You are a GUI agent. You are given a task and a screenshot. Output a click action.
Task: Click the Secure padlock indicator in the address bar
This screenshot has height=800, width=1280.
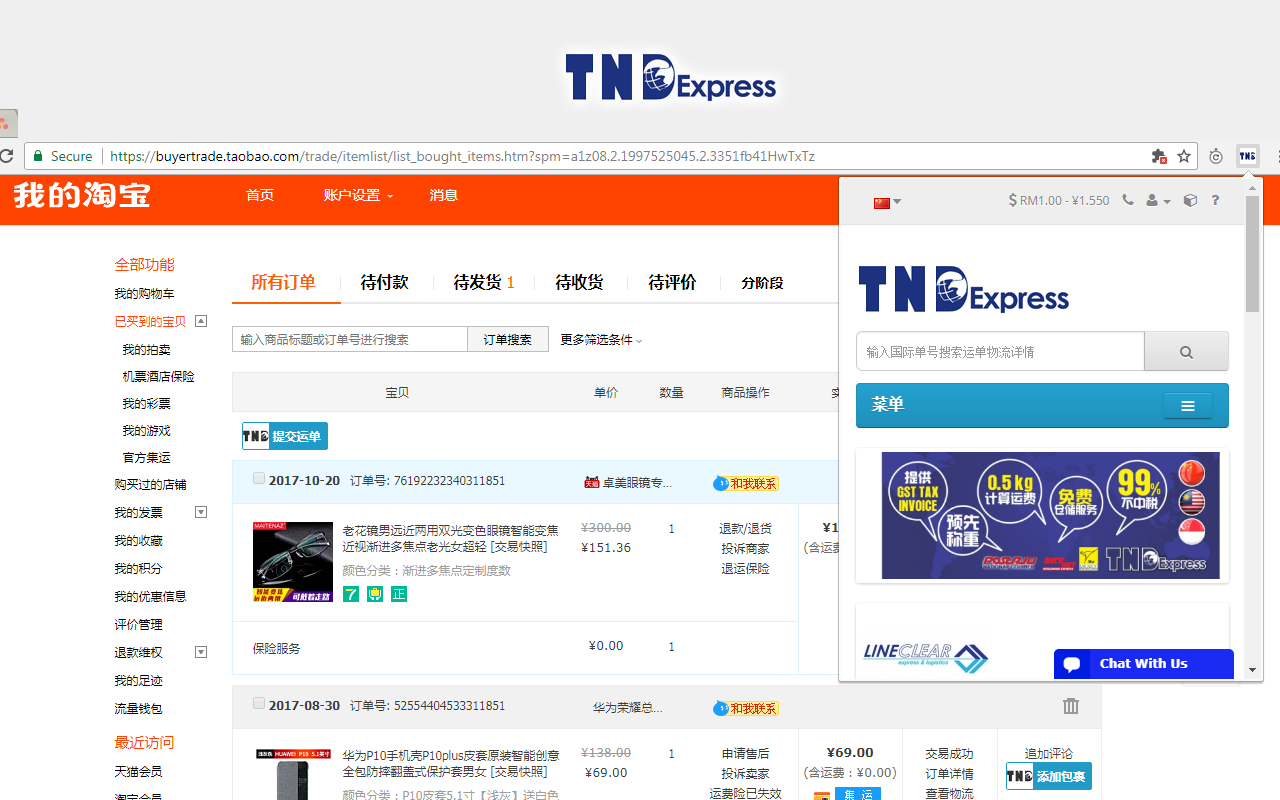coord(62,156)
